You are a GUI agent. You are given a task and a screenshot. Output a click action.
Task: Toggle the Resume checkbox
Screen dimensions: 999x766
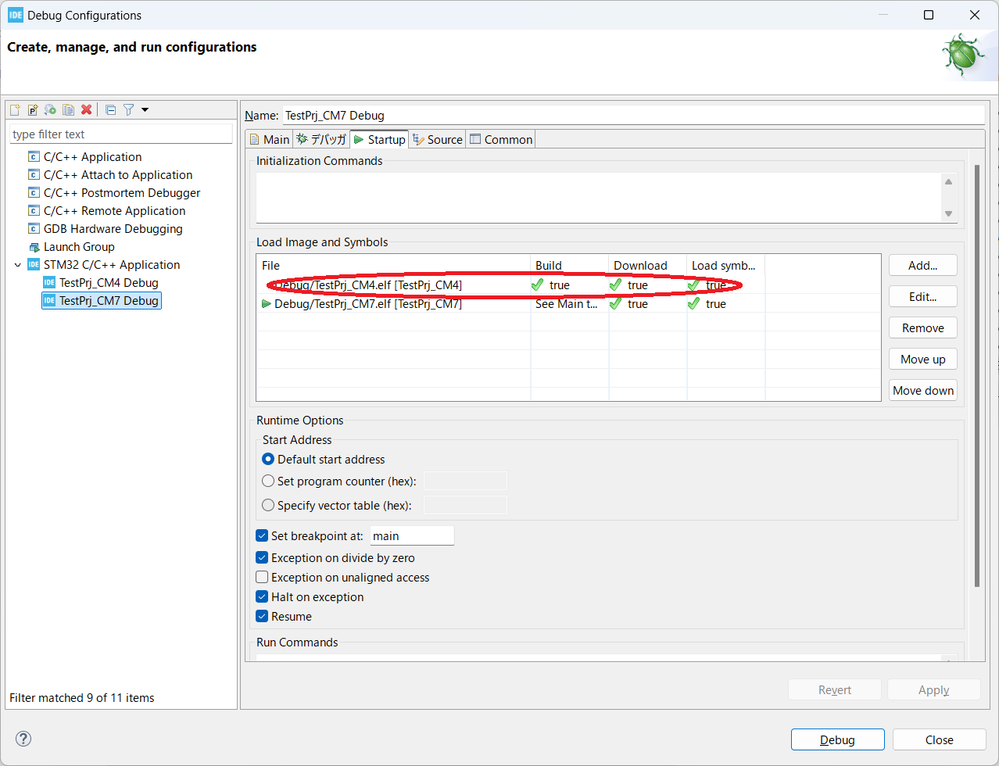click(x=262, y=616)
